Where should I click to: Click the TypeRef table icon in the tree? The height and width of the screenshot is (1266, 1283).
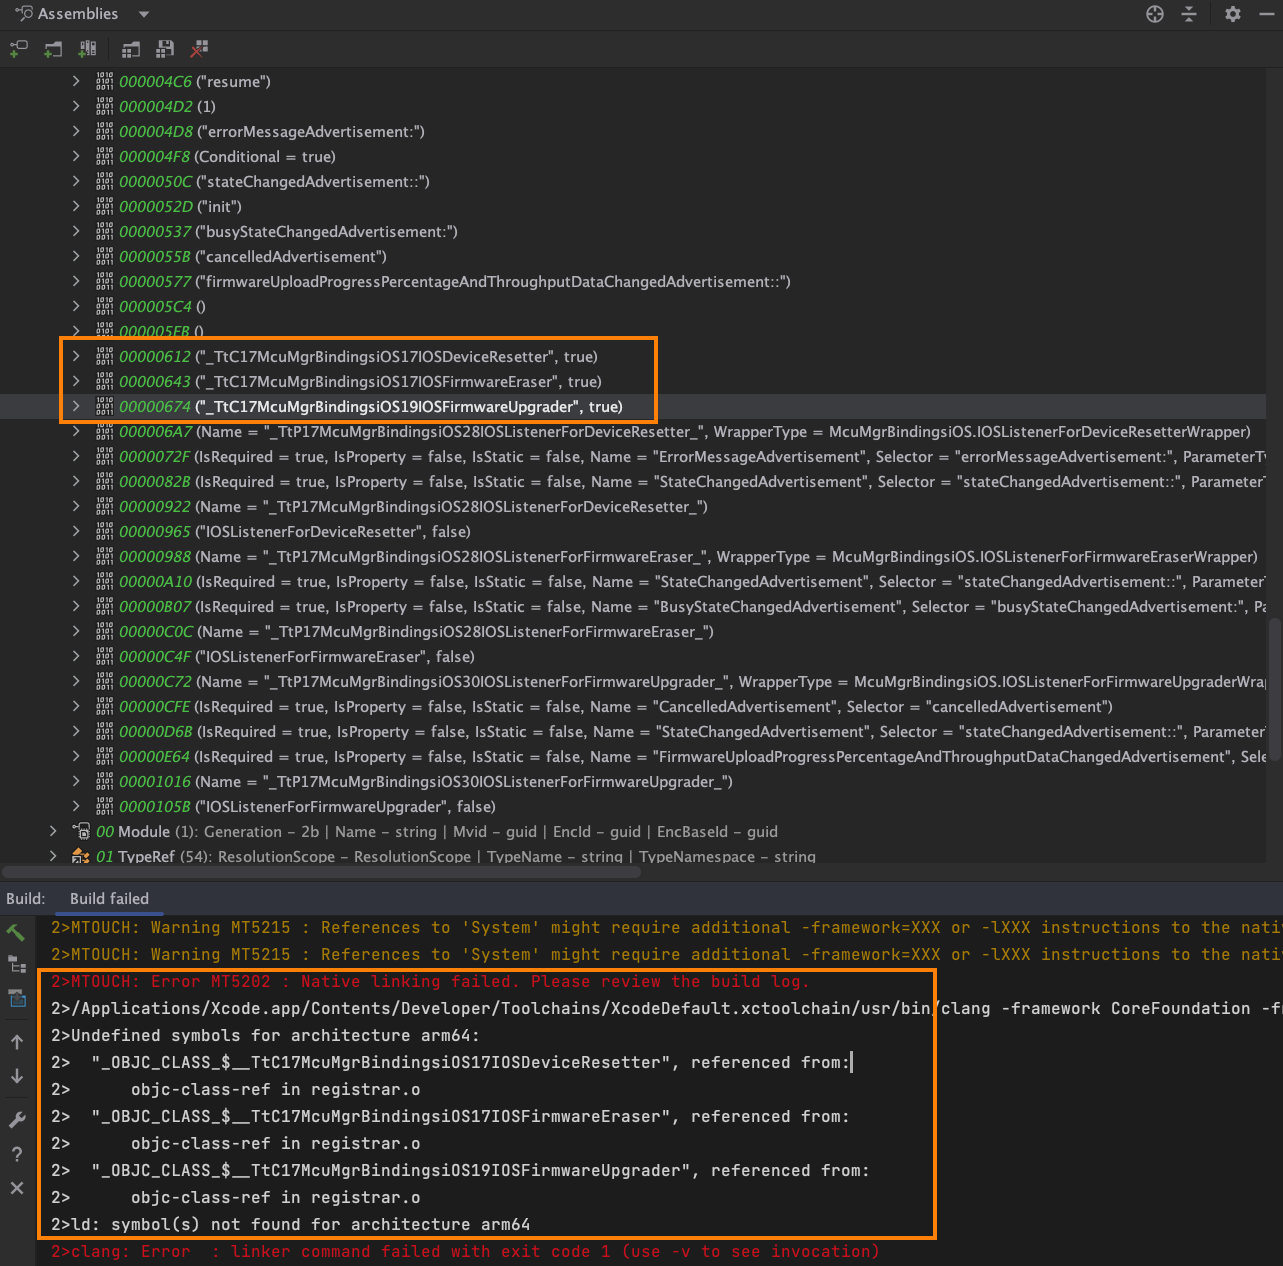pyautogui.click(x=81, y=857)
